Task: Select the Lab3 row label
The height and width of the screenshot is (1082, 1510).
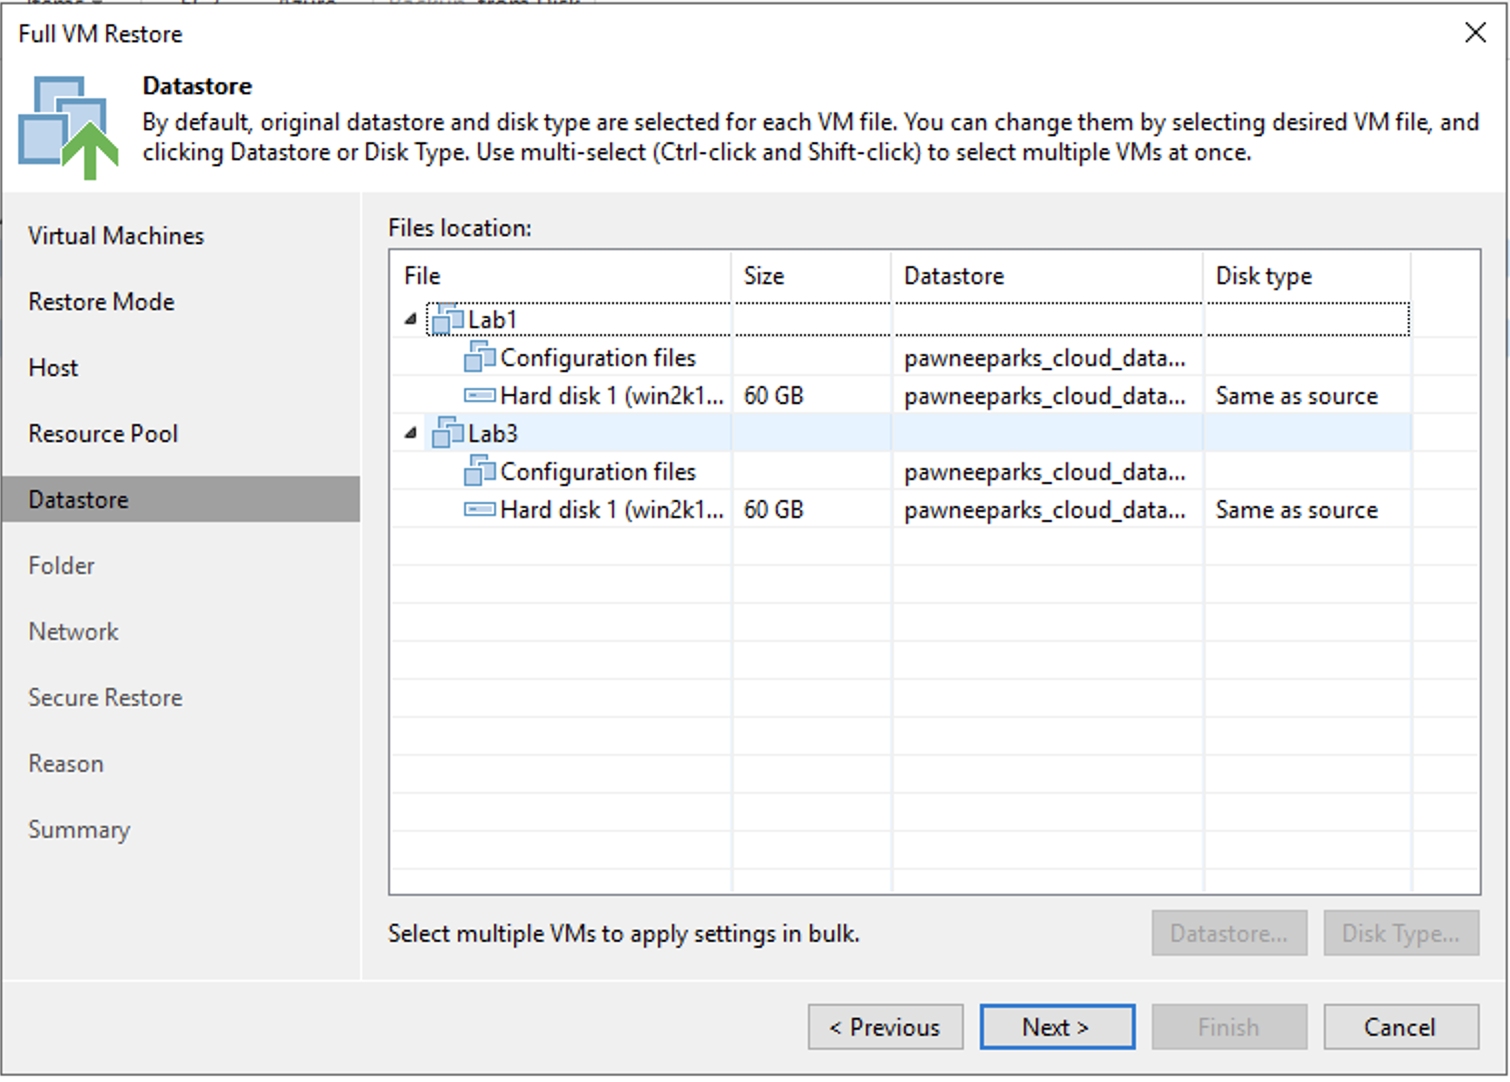Action: point(492,434)
